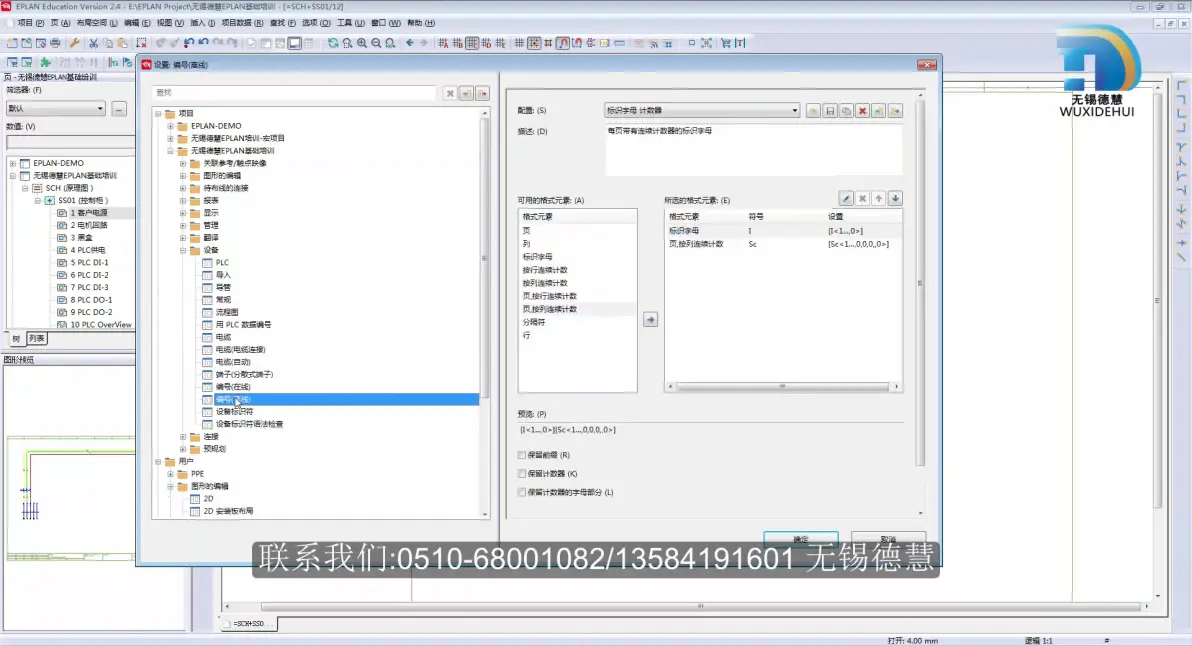Expand the EPLAN-DEMO node in settings tree
This screenshot has height=646, width=1192.
(170, 126)
